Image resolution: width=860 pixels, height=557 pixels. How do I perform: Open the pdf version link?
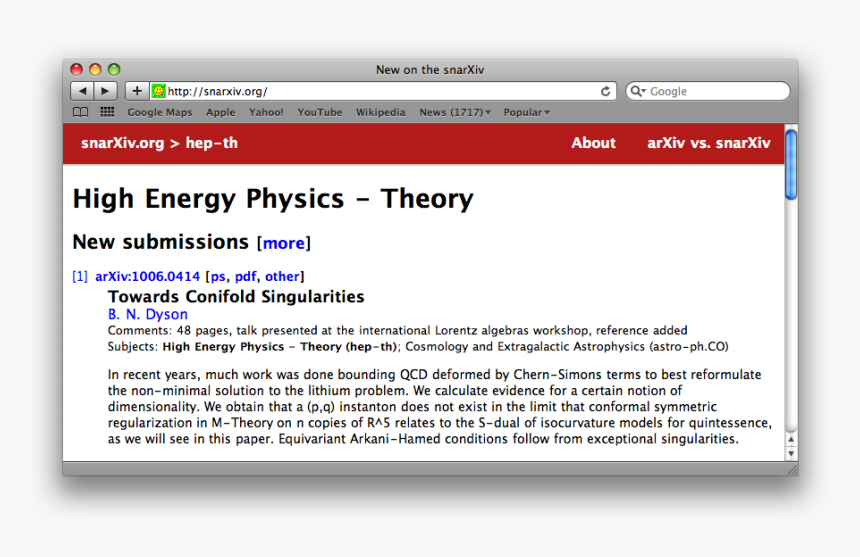point(245,276)
